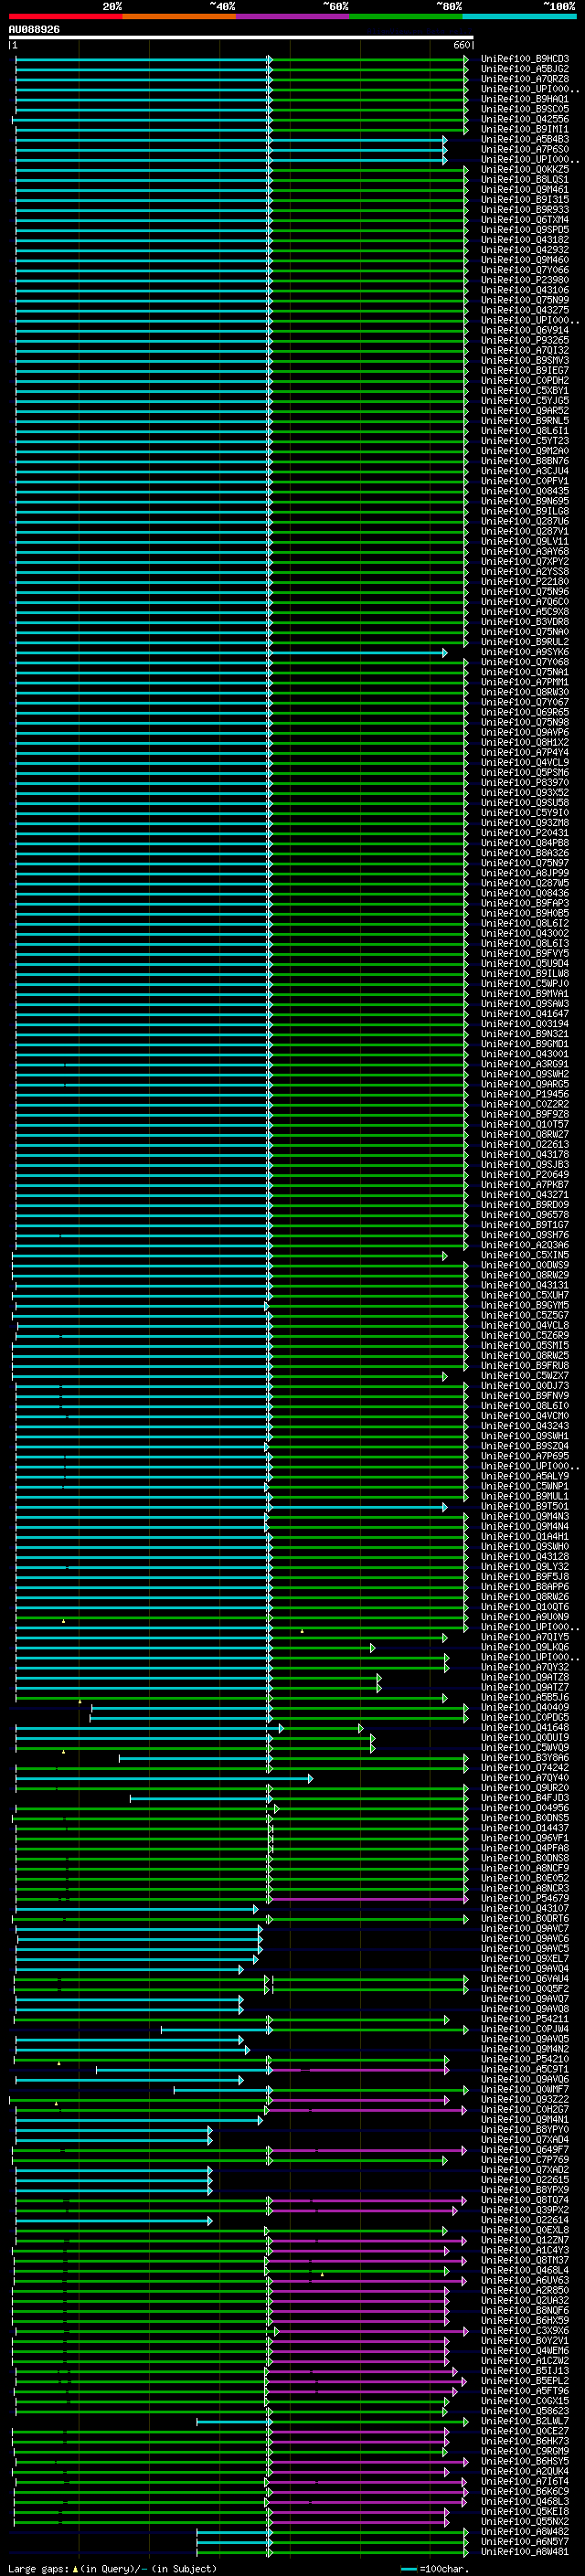Image resolution: width=585 pixels, height=2576 pixels.
Task: Click the purple ~60% identity legend bar
Action: coord(292,16)
